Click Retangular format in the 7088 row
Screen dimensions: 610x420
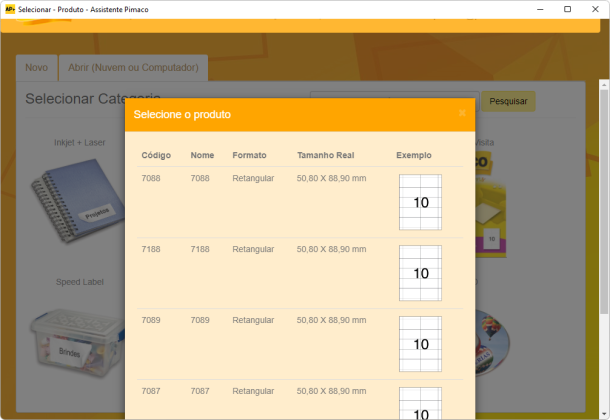(x=253, y=178)
